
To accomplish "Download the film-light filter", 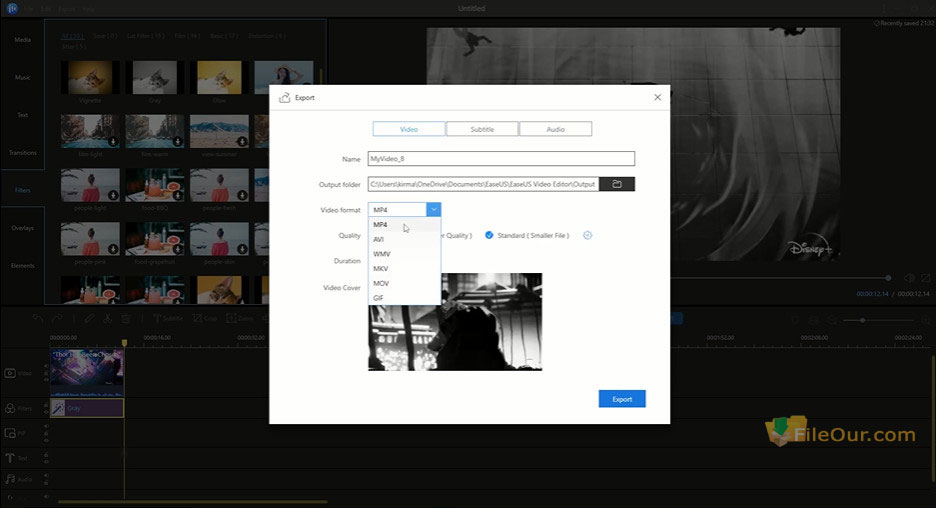I will [x=113, y=141].
